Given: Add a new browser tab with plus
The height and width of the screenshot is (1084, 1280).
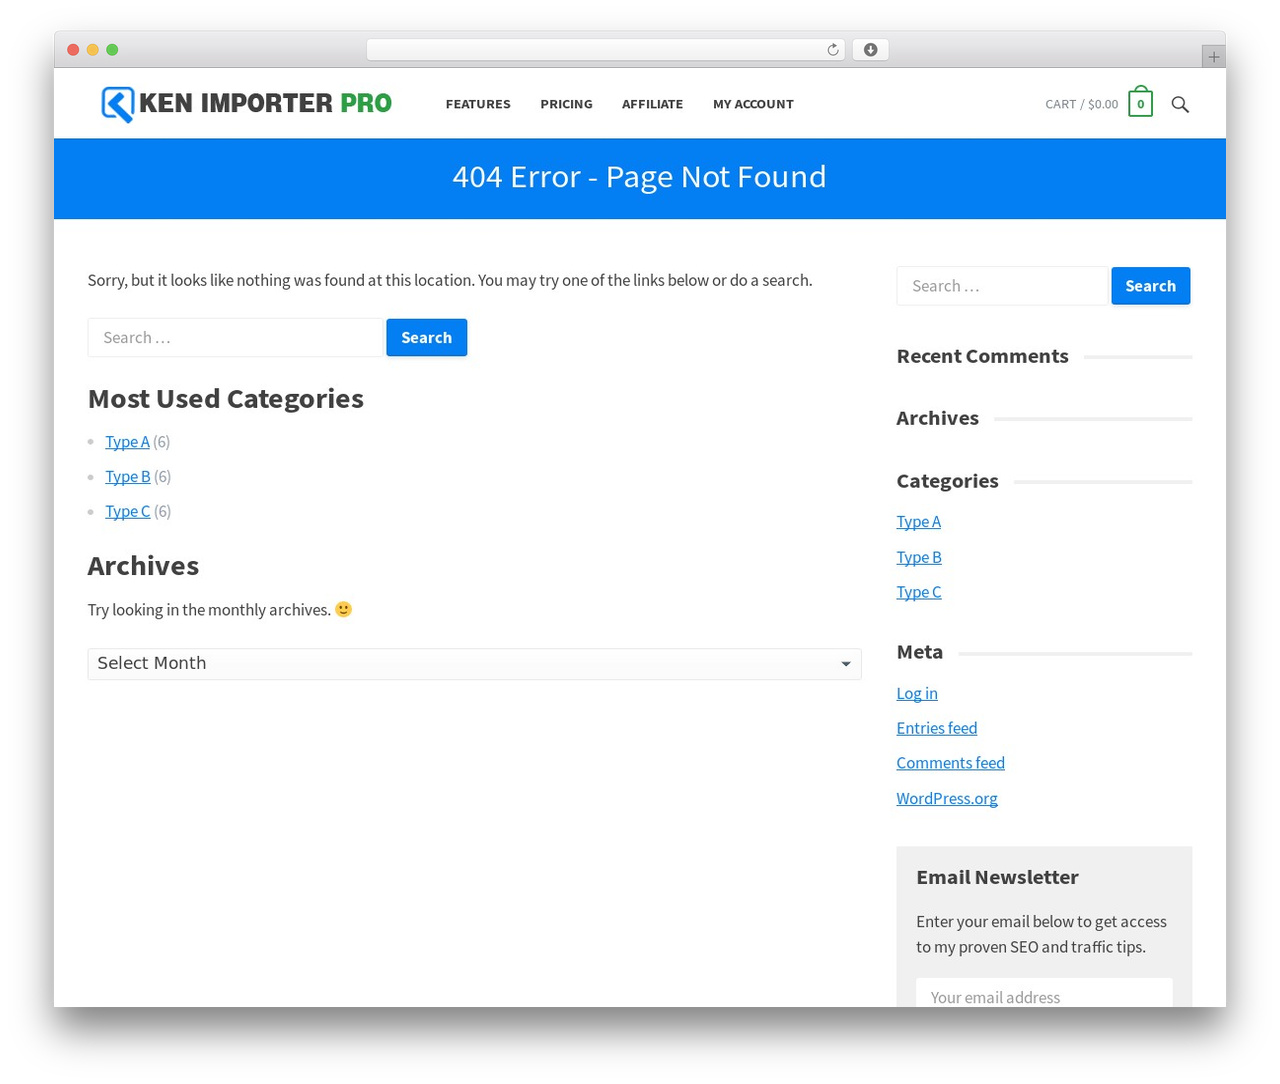Looking at the screenshot, I should coord(1213,57).
